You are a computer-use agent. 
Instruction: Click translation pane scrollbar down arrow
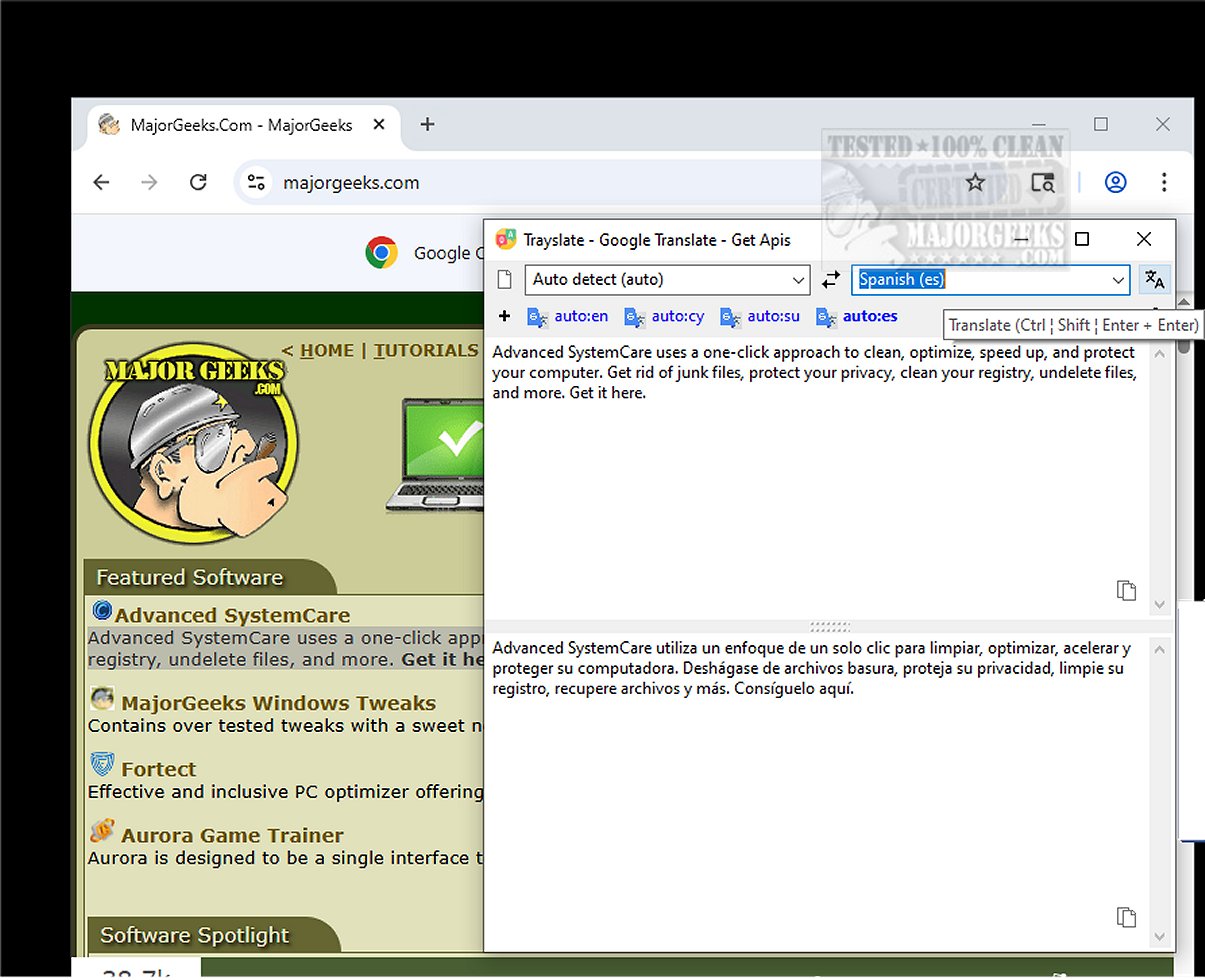pyautogui.click(x=1159, y=937)
